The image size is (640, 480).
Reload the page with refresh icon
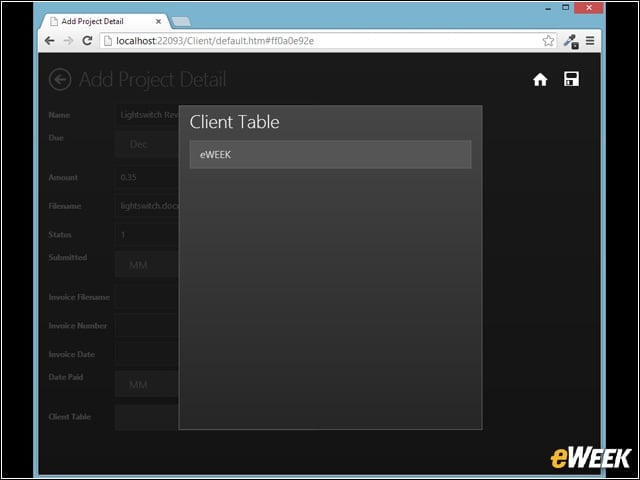point(87,41)
